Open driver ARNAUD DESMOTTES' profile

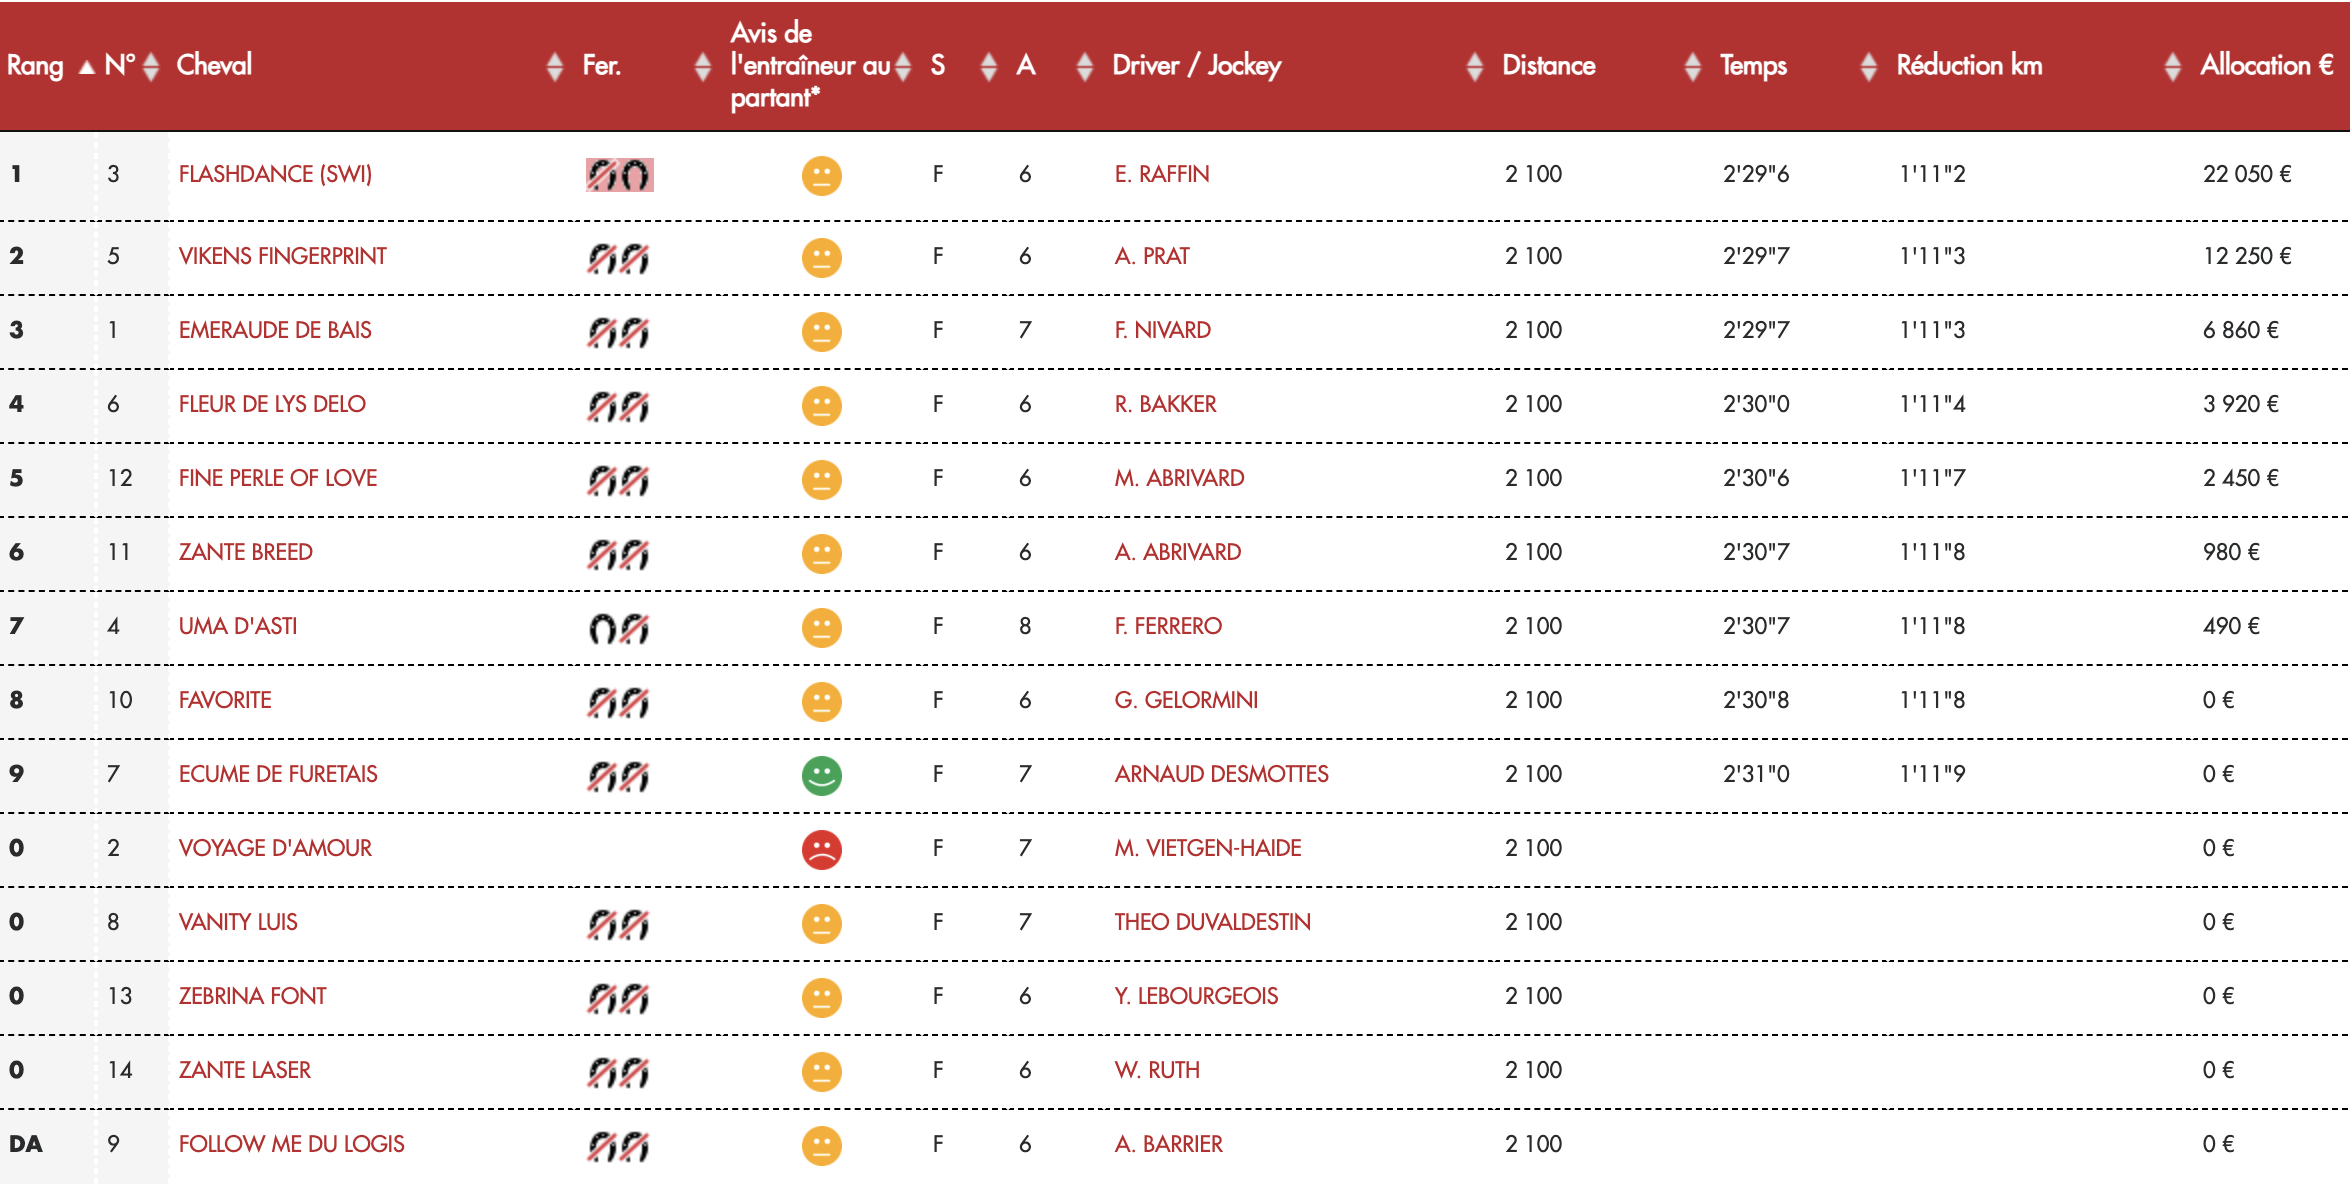point(1222,774)
